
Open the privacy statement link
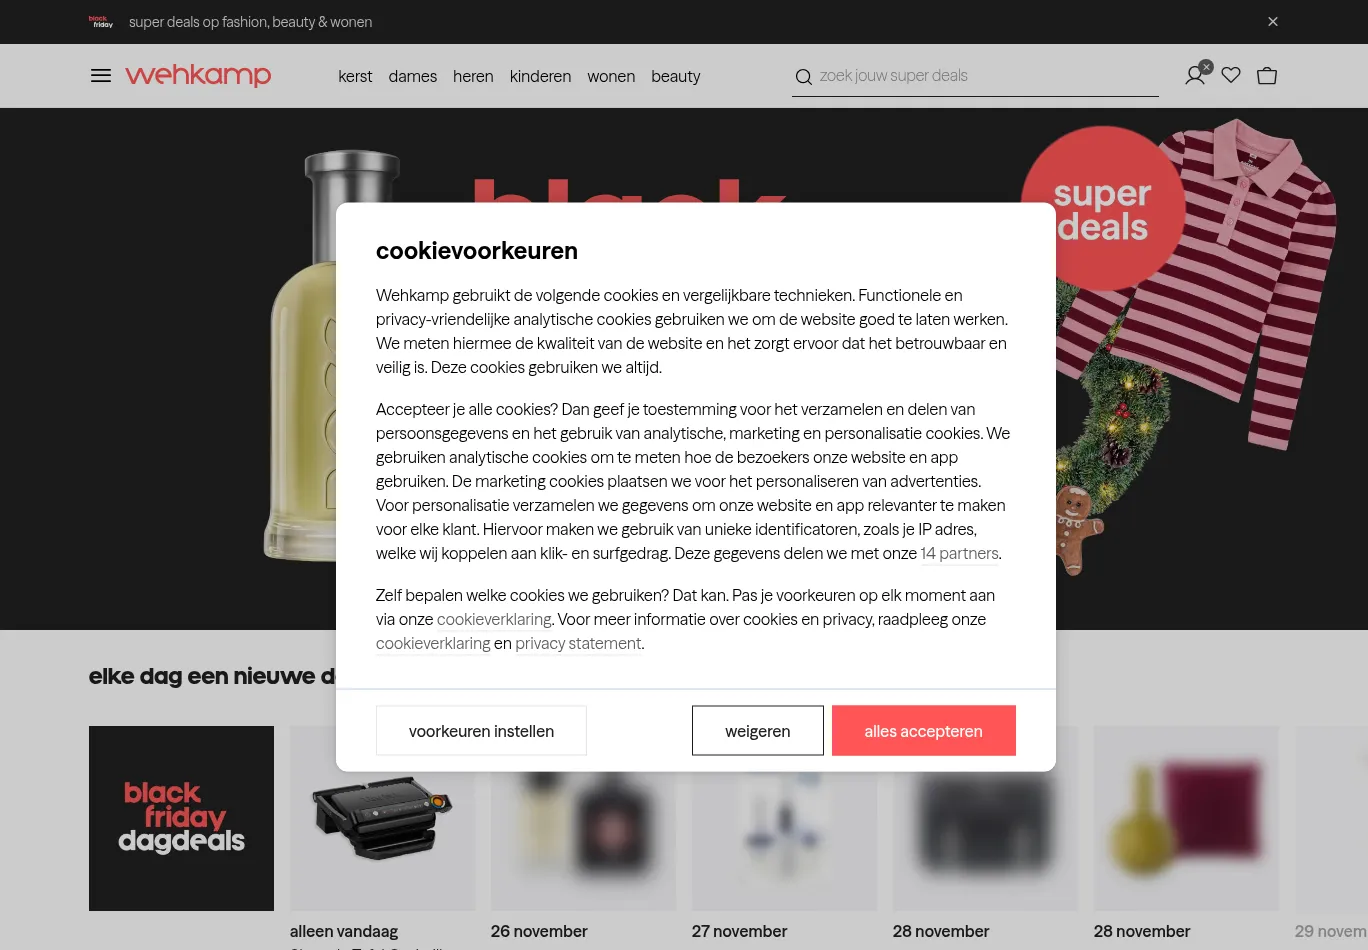click(x=578, y=643)
